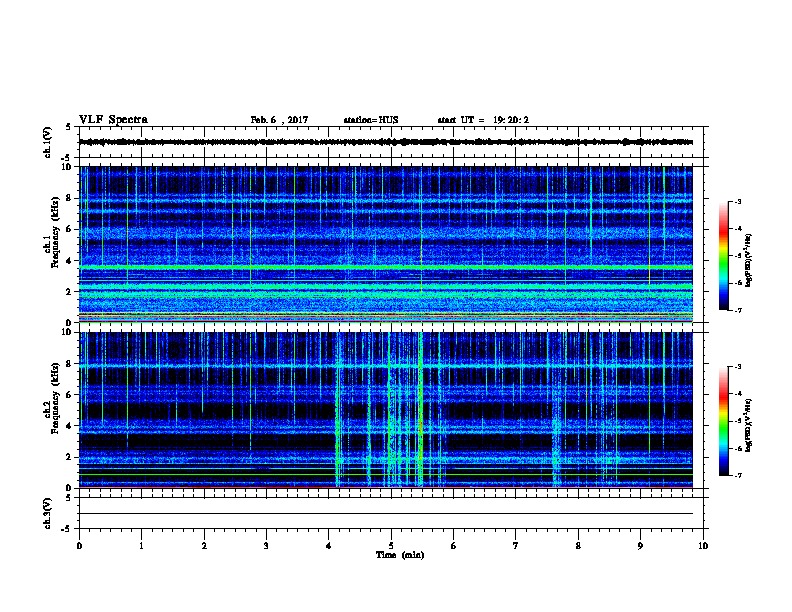Click the "VLF Spectra" plot title
The image size is (792, 612).
tap(113, 120)
